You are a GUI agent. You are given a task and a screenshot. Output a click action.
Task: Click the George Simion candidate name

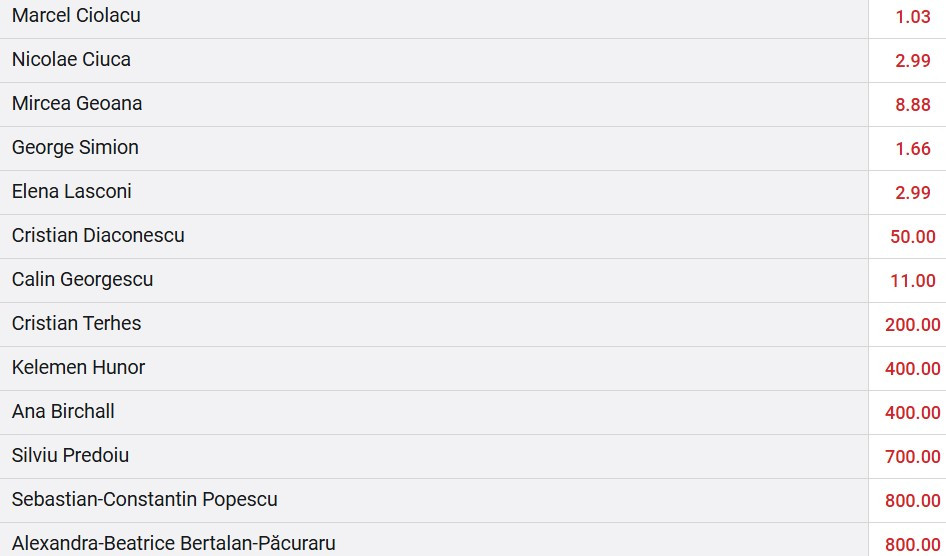coord(75,148)
